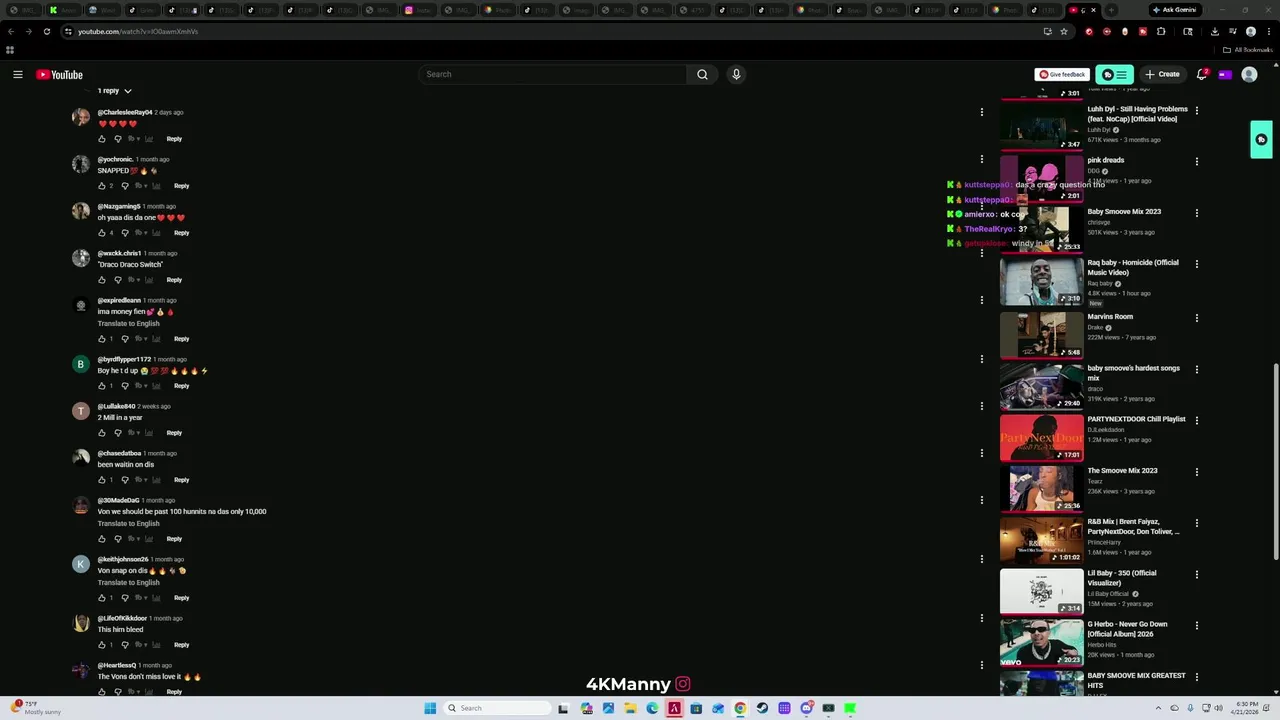Collapse the '1 reply' thread
This screenshot has width=1280, height=720.
click(x=114, y=91)
